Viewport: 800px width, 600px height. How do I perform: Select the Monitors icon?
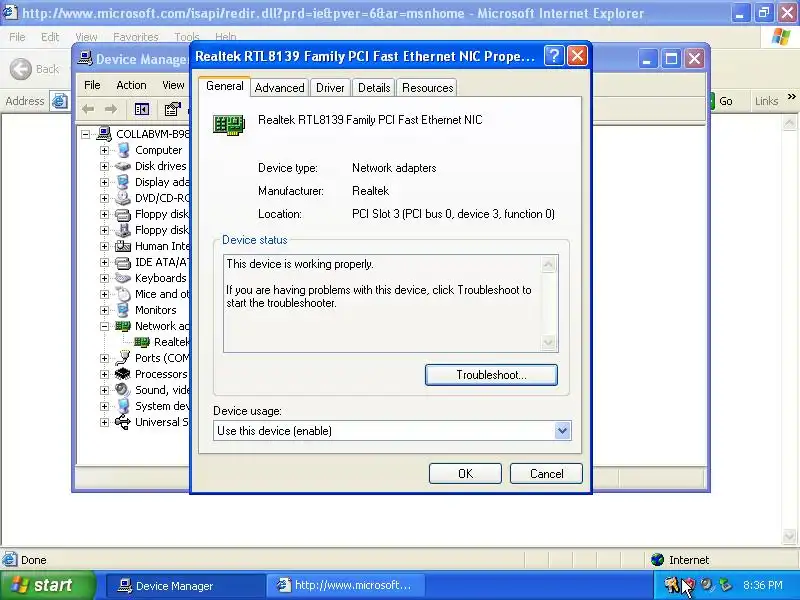pos(123,310)
